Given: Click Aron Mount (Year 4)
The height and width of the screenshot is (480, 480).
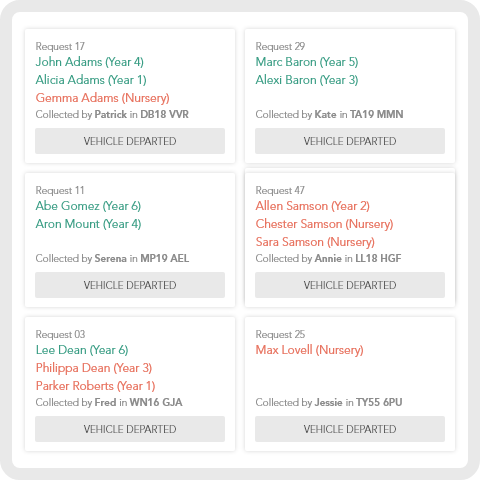Looking at the screenshot, I should click(88, 224).
